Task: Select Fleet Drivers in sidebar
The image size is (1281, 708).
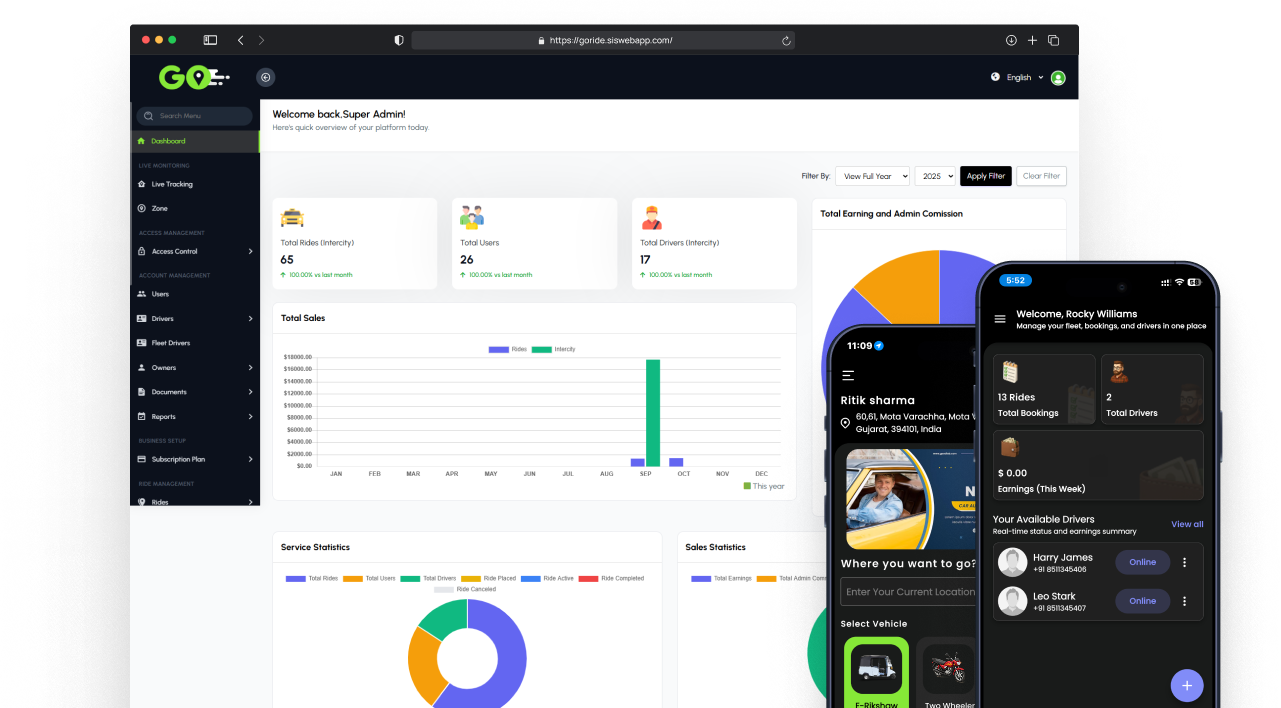Action: [170, 343]
